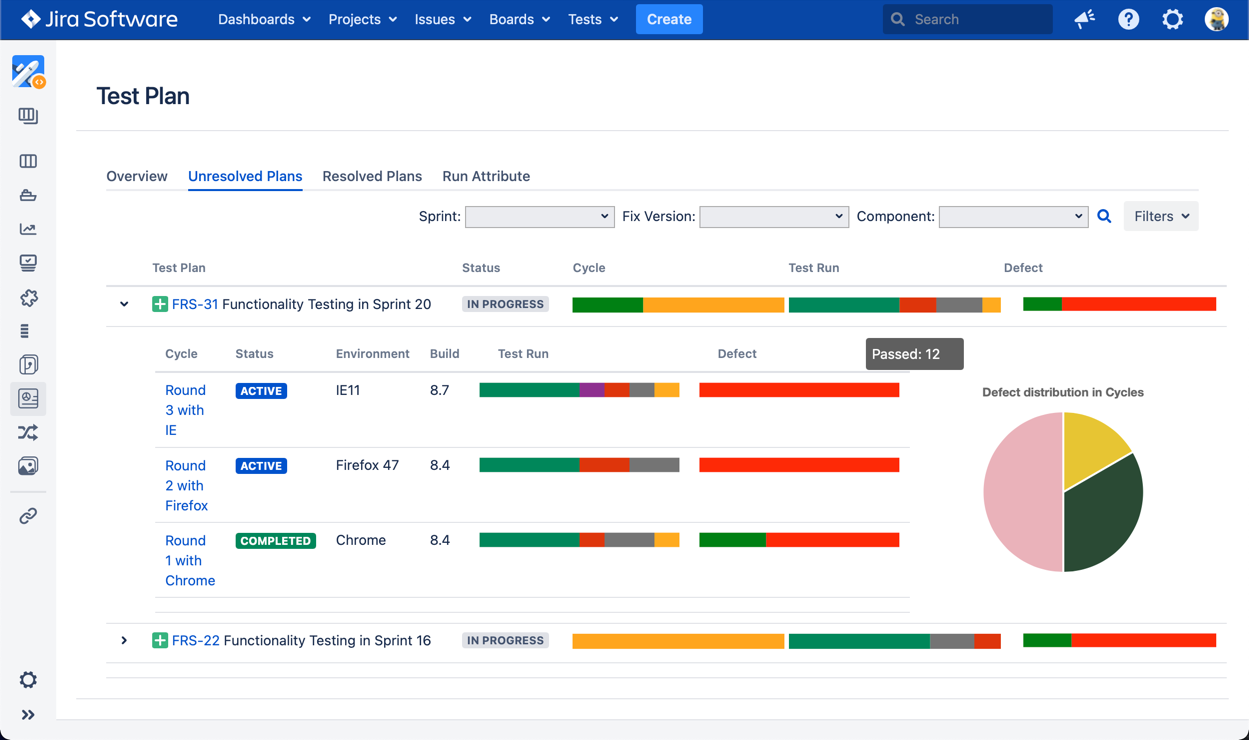
Task: Click the link chain icon in sidebar
Action: click(x=28, y=516)
